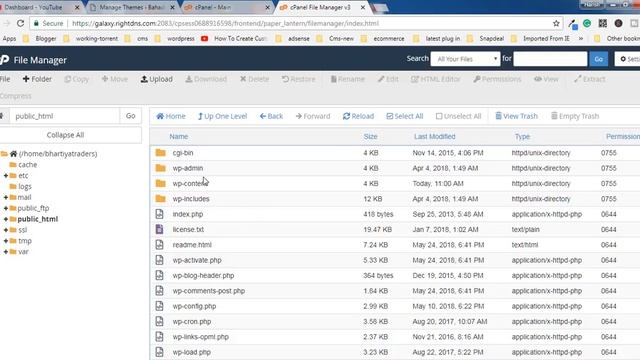Select the Rename toolbar action
This screenshot has width=640, height=360.
pyautogui.click(x=347, y=79)
